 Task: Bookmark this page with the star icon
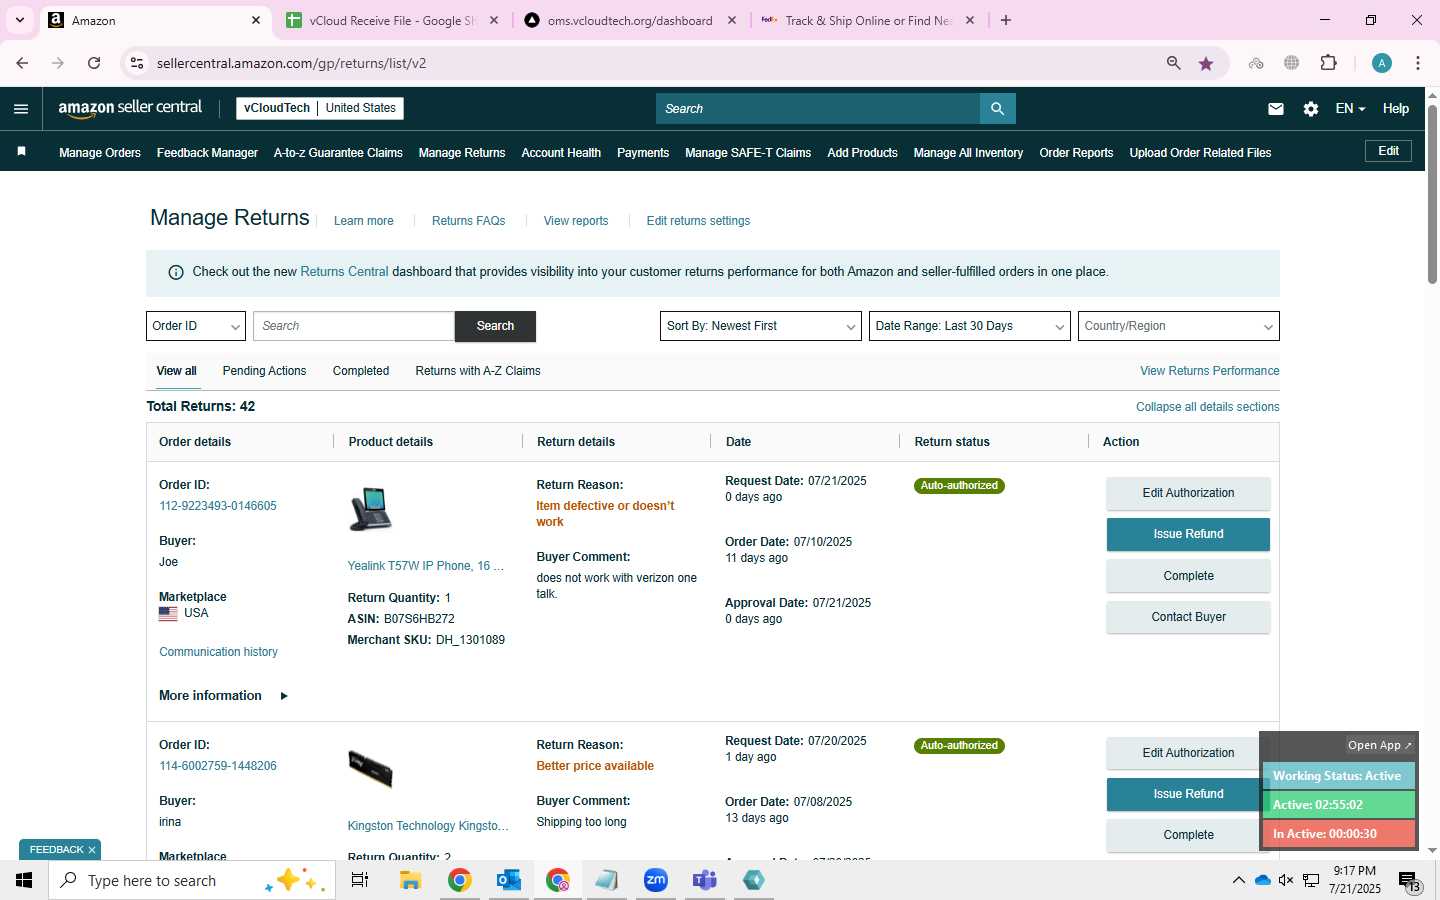(x=1206, y=63)
